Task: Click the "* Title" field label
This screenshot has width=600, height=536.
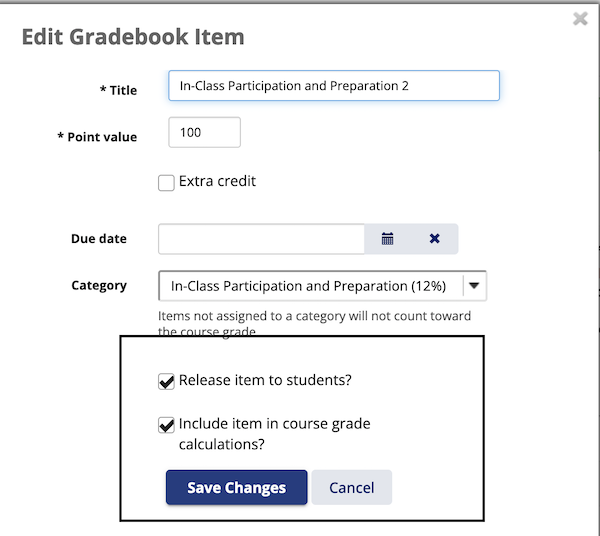Action: point(119,90)
